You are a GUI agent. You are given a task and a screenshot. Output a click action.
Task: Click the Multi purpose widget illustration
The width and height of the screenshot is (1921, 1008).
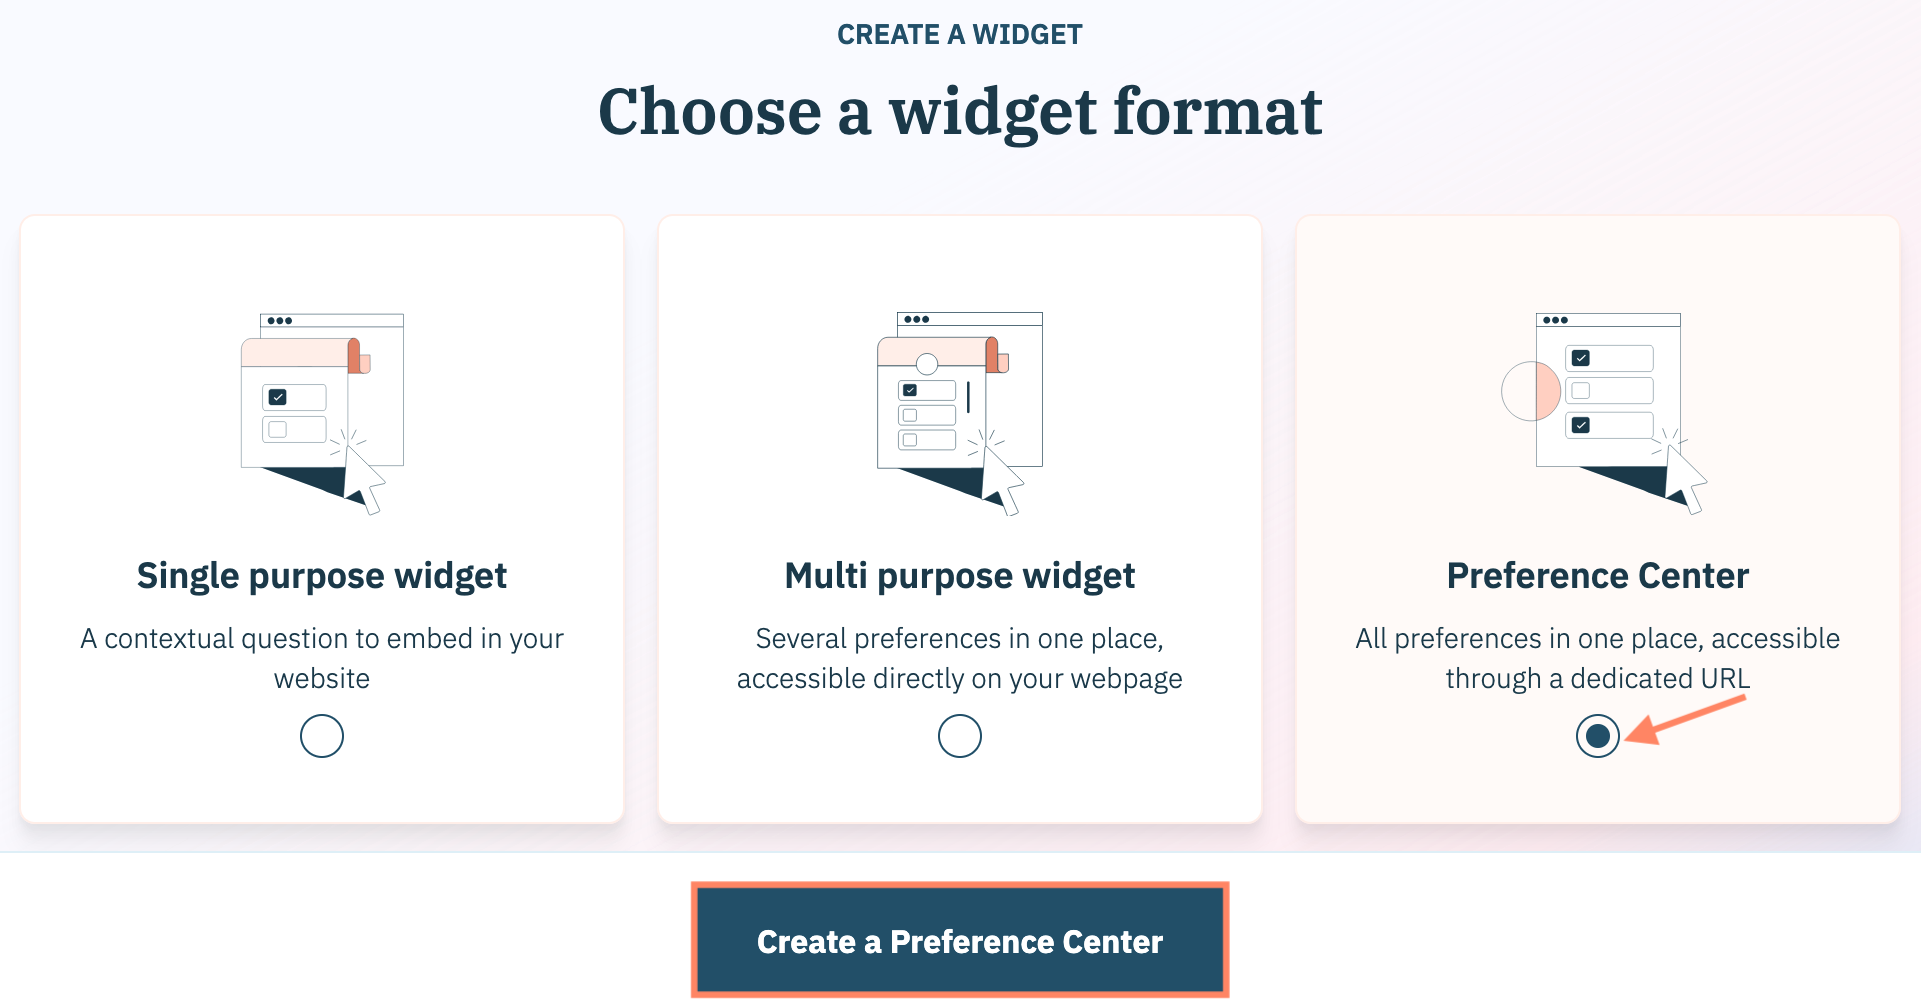[960, 410]
